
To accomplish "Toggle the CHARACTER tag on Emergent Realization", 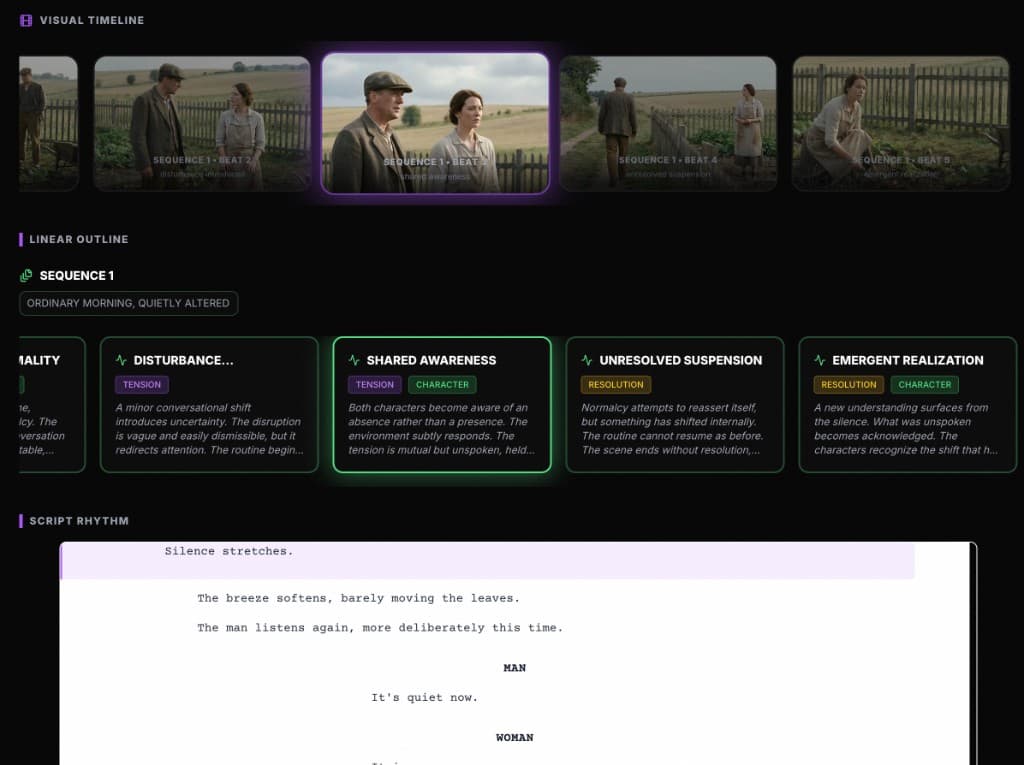I will (x=924, y=384).
